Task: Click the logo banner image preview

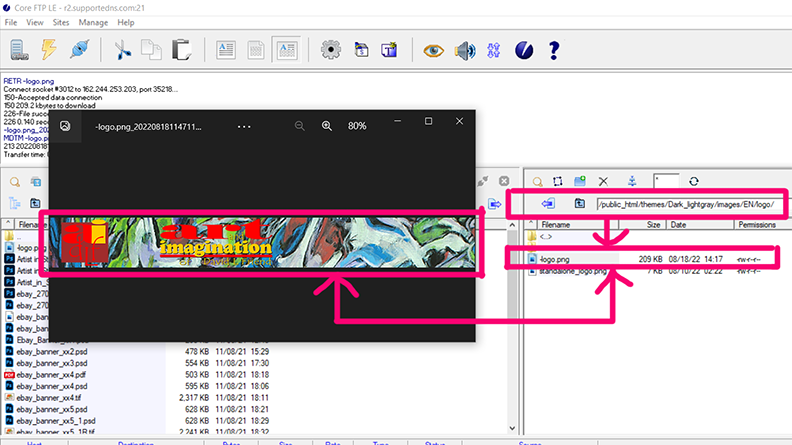Action: pyautogui.click(x=262, y=242)
